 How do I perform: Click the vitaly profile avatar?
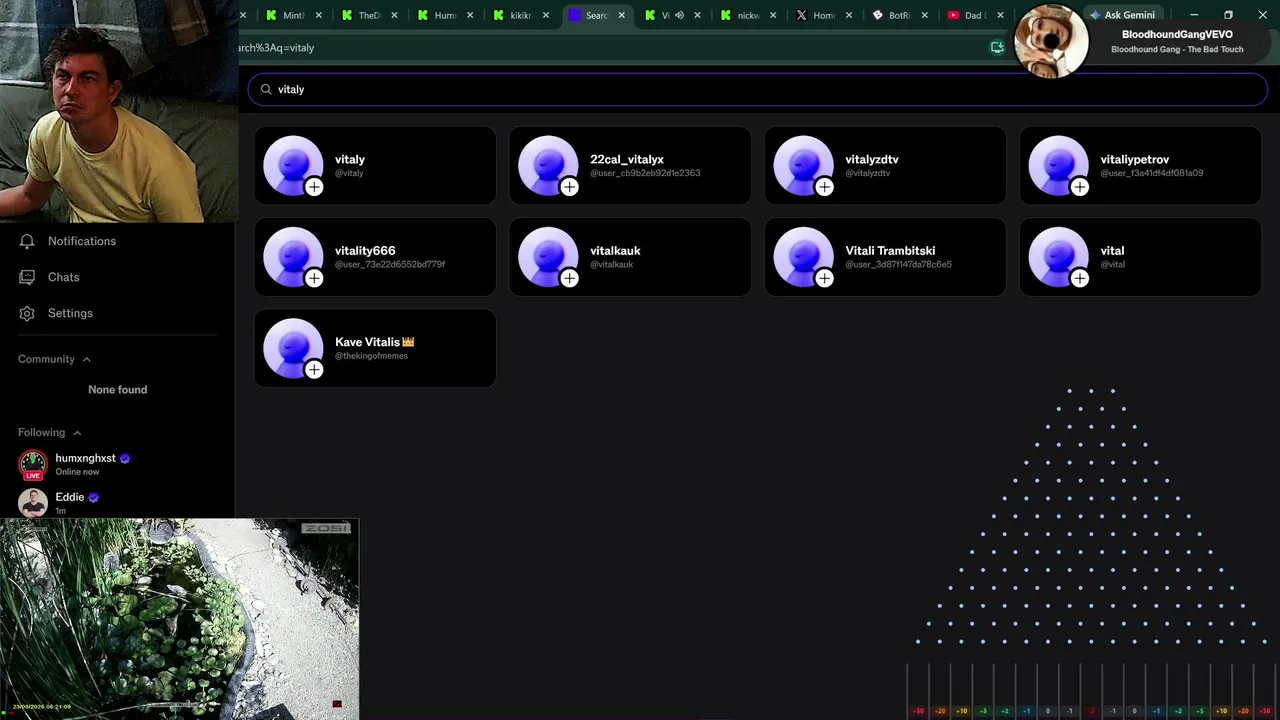click(293, 165)
